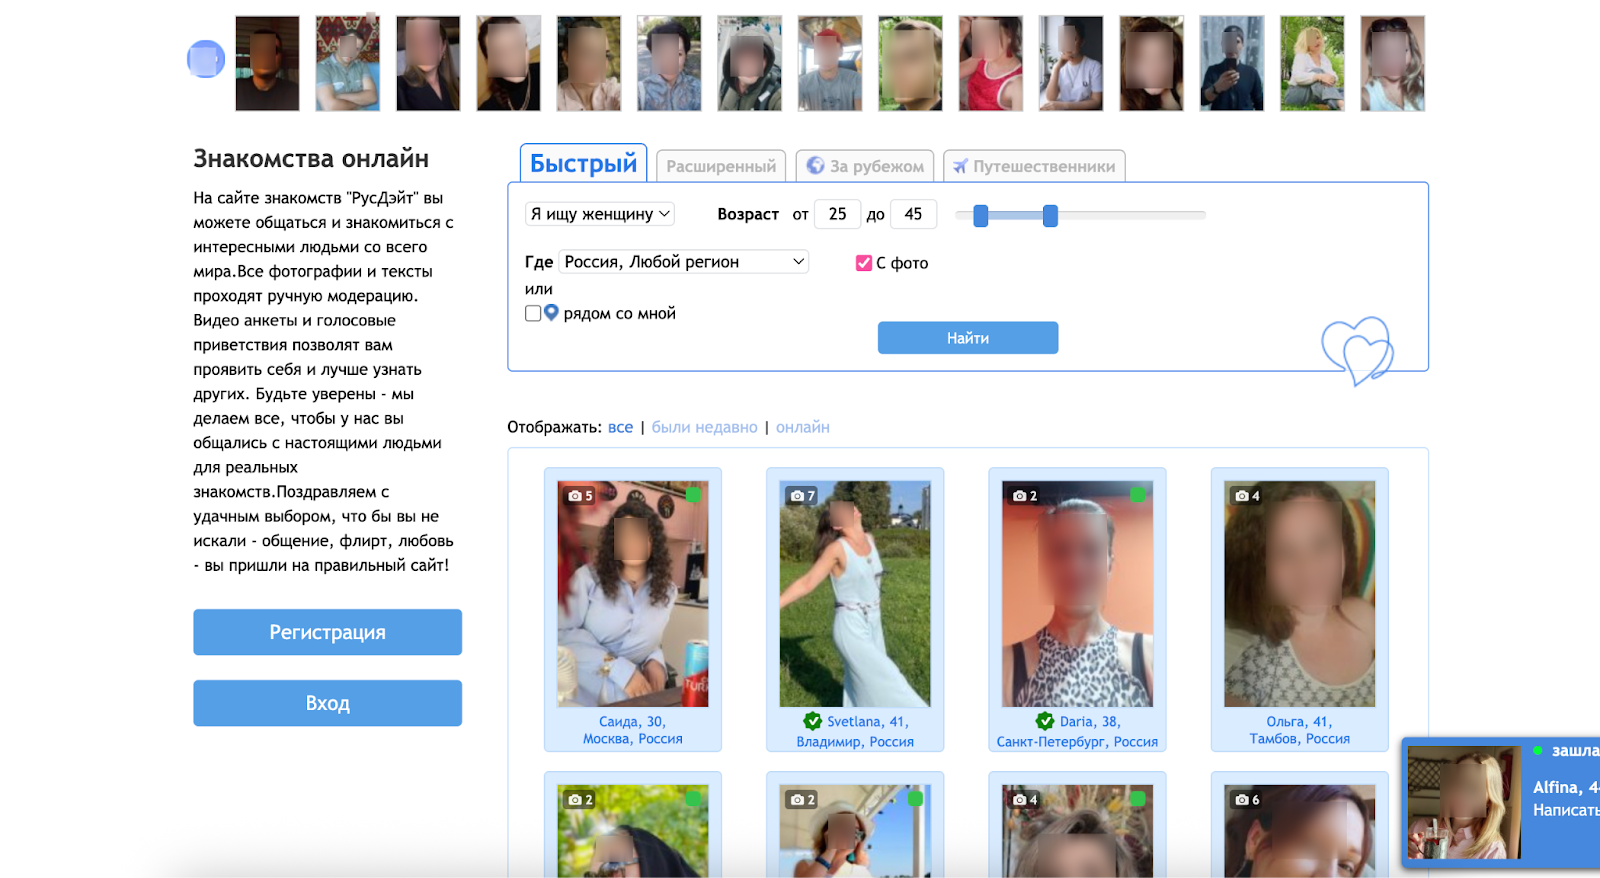
Task: Open the first thumbnail in top photo strip
Action: (x=267, y=63)
